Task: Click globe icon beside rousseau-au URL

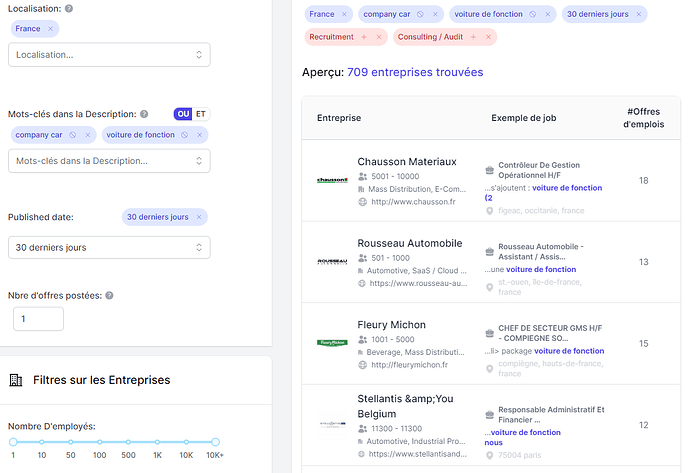Action: 362,283
